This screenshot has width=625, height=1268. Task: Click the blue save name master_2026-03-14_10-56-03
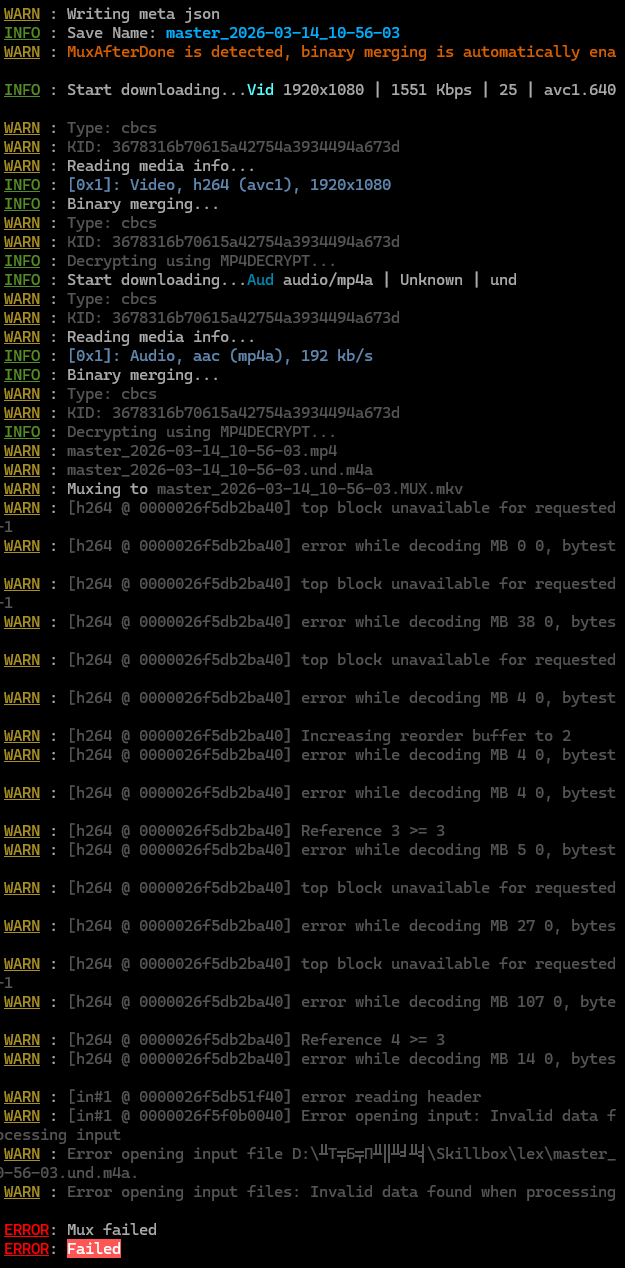pos(283,33)
